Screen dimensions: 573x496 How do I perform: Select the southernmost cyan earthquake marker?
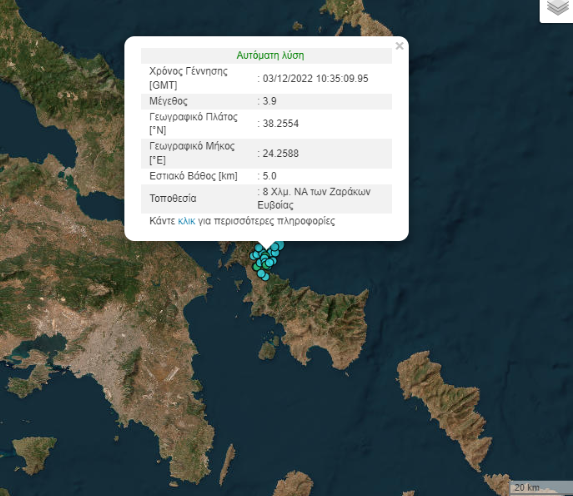click(266, 278)
